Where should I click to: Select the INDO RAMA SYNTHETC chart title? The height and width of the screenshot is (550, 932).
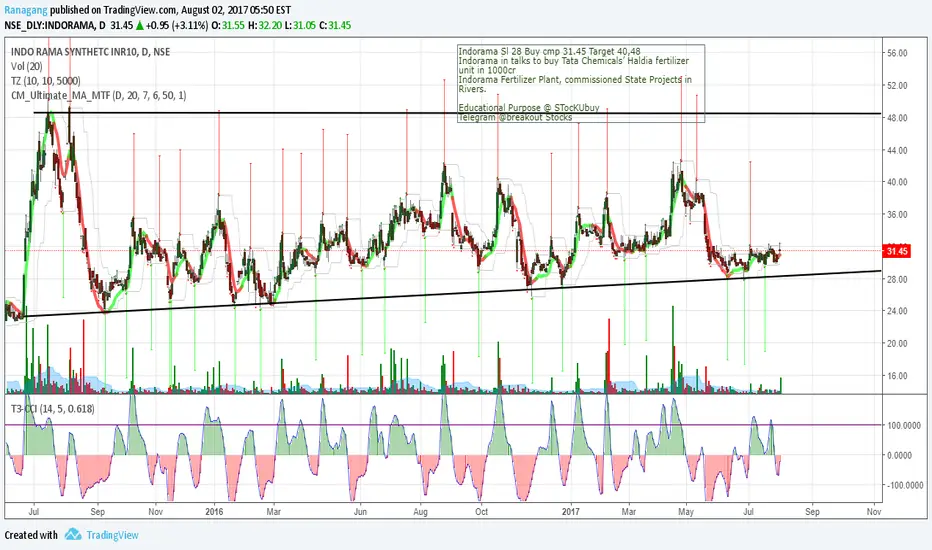click(x=90, y=52)
